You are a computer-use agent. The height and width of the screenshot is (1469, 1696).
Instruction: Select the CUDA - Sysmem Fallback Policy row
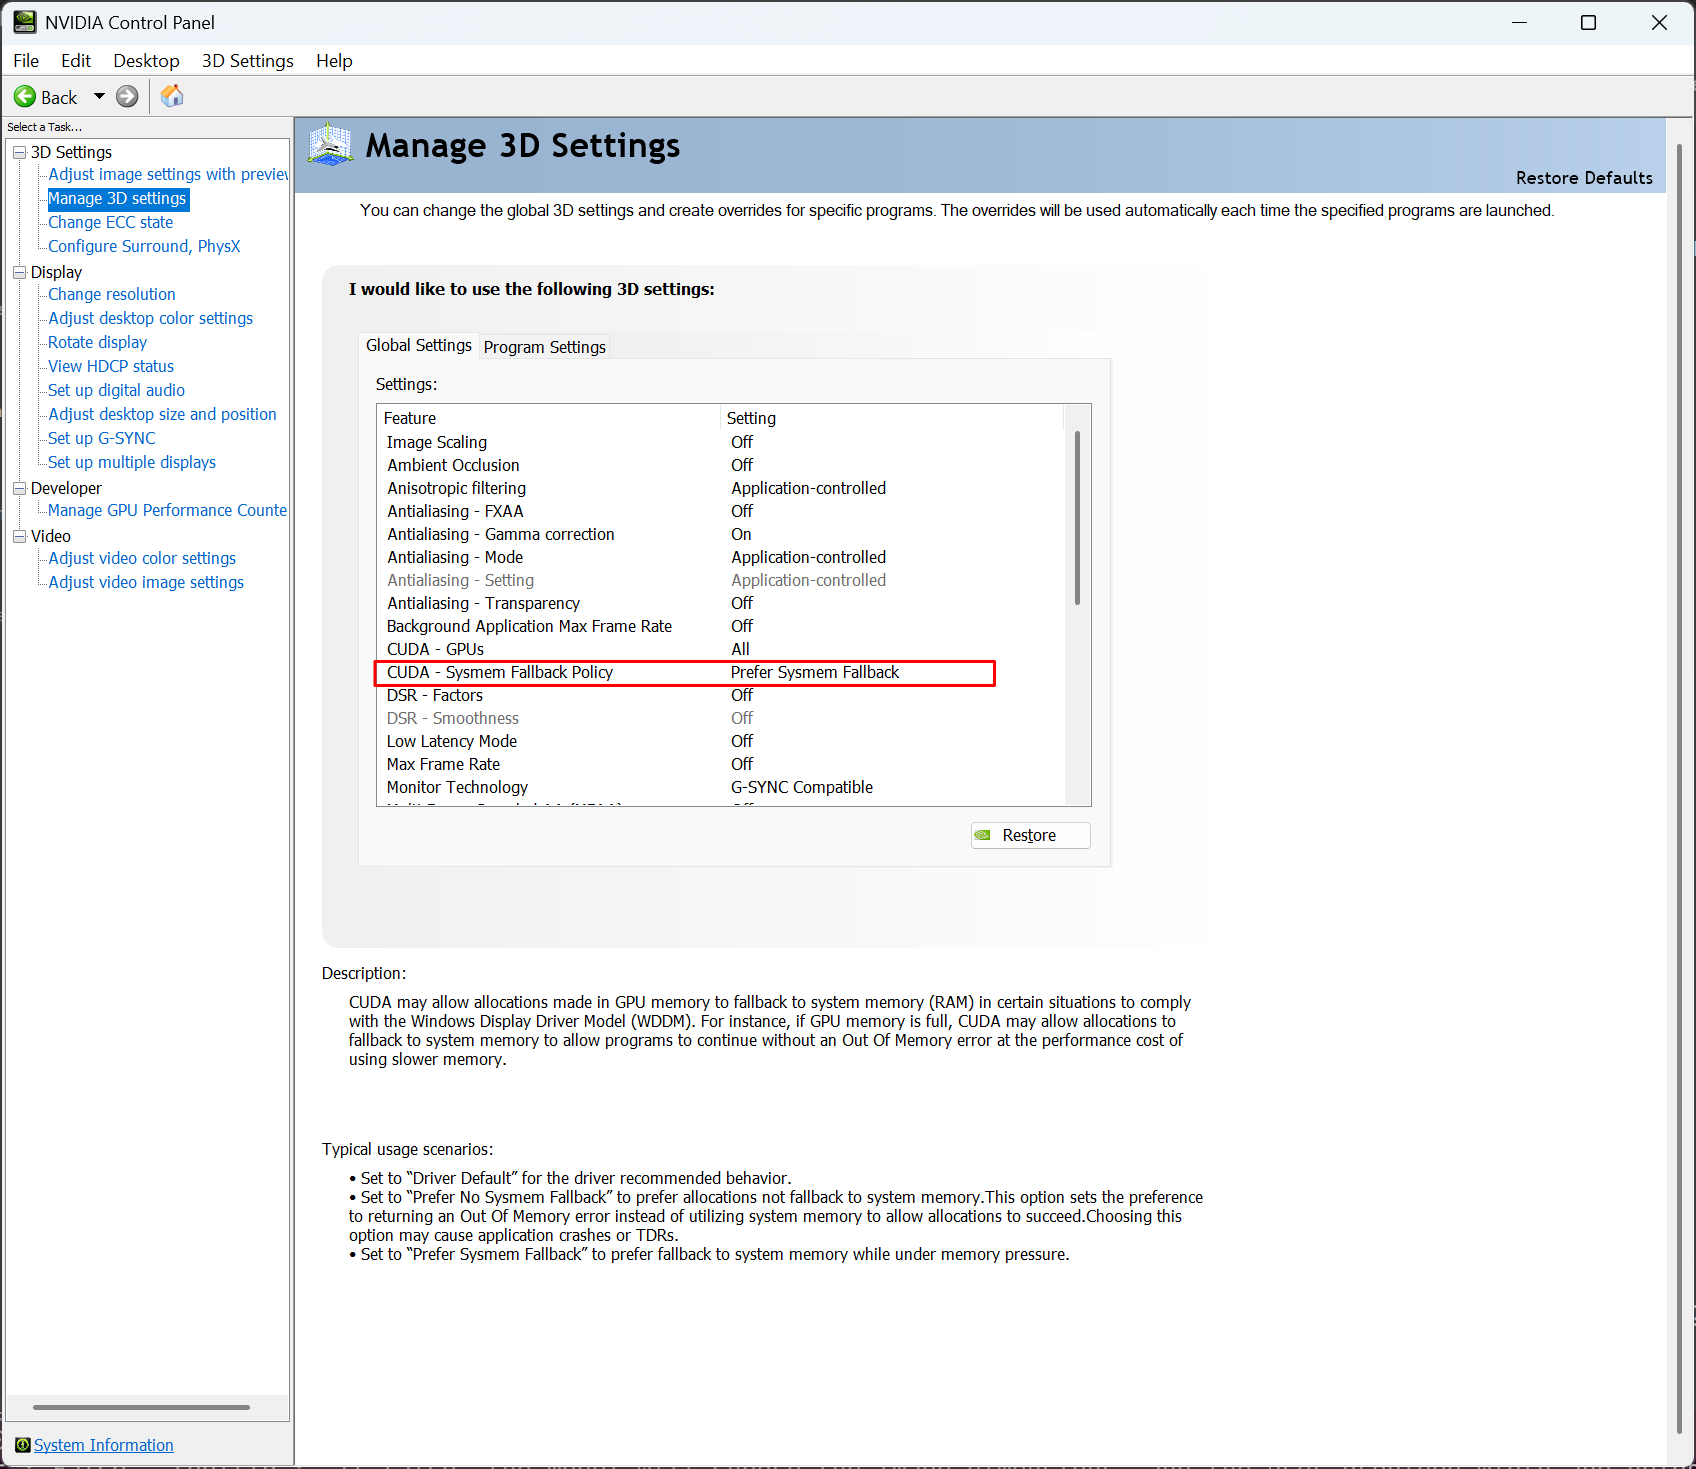[720, 672]
